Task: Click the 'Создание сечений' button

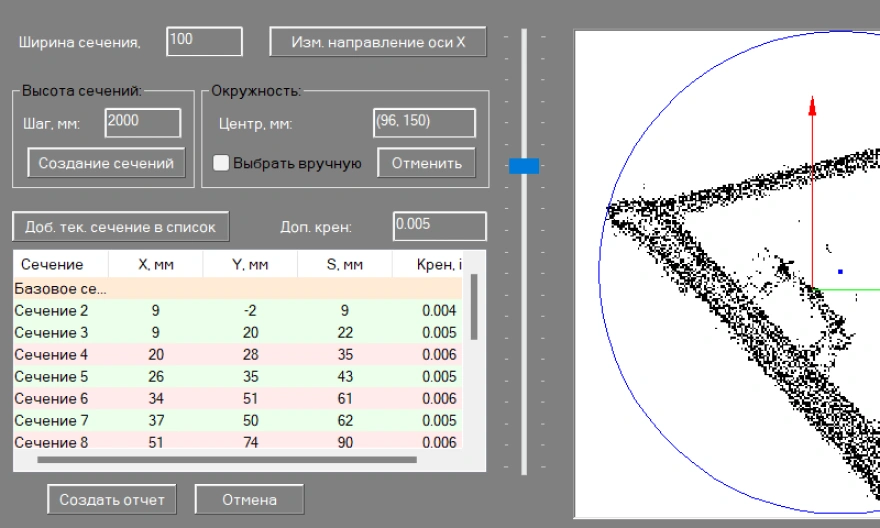Action: click(106, 163)
